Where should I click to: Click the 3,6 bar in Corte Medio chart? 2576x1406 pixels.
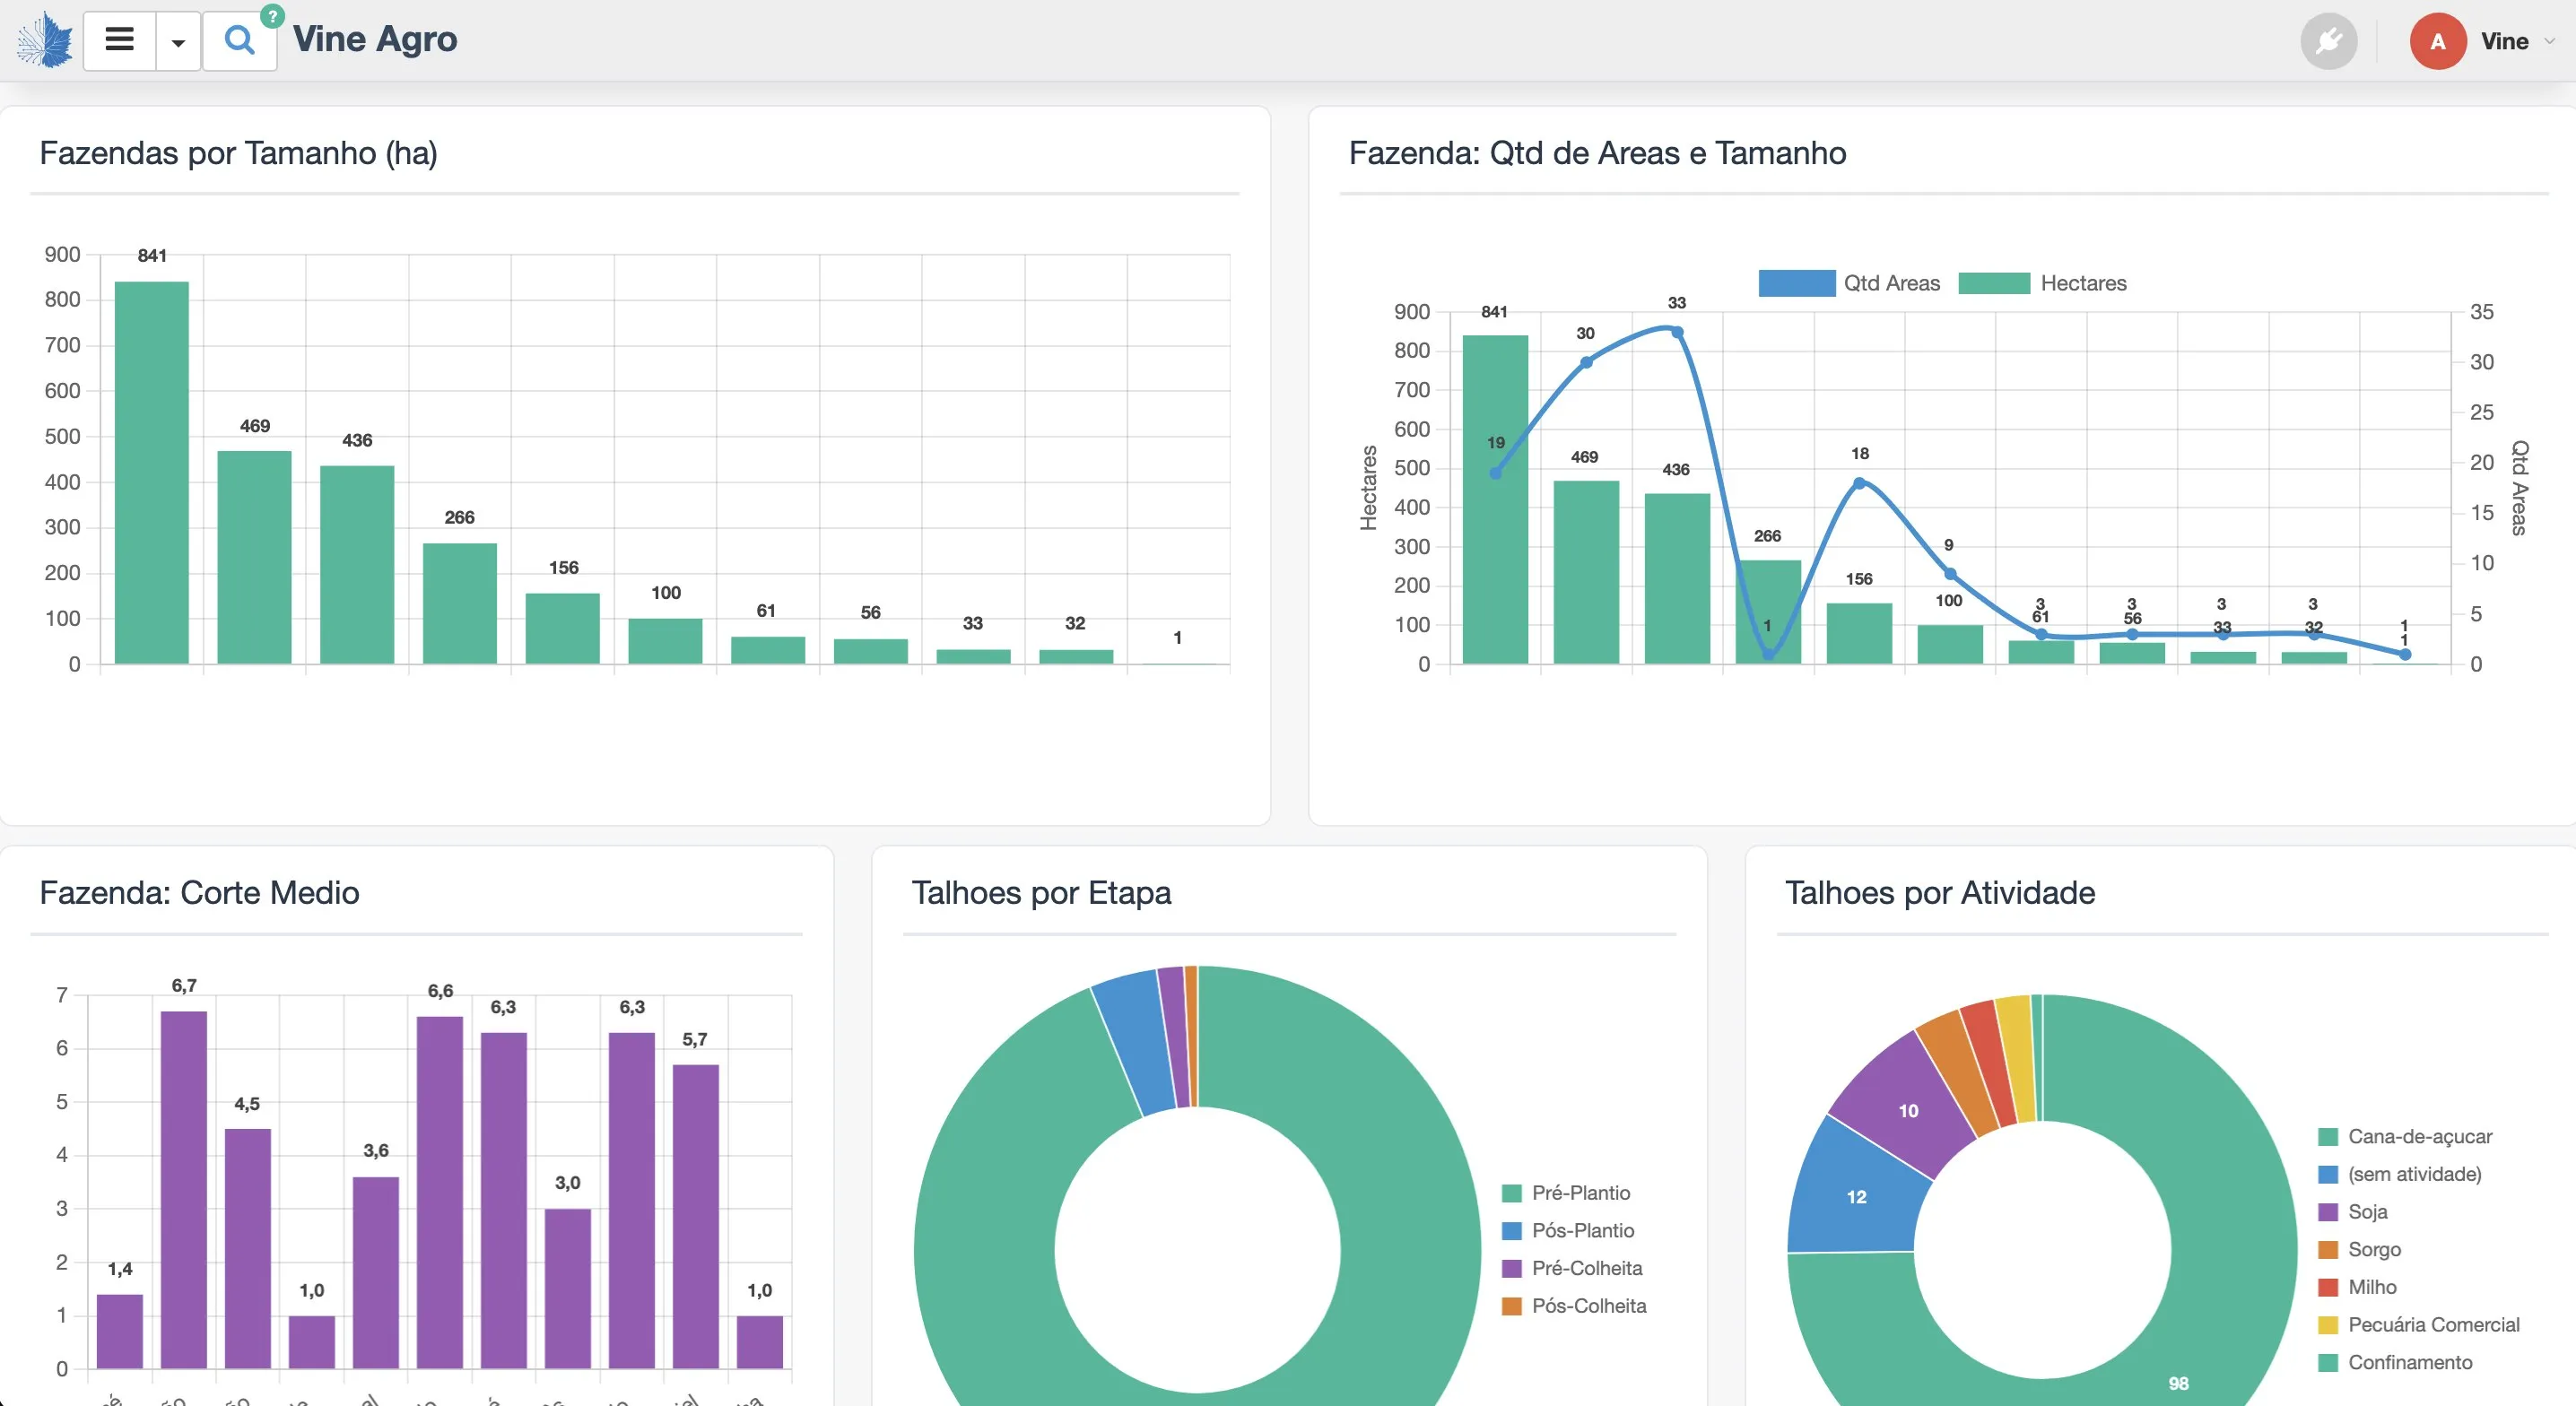tap(376, 1273)
